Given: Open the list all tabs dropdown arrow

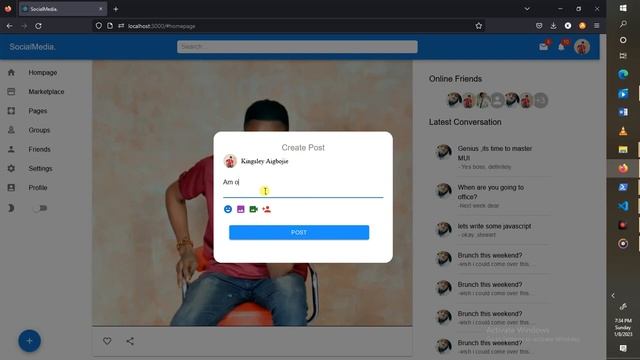Looking at the screenshot, I should 527,9.
